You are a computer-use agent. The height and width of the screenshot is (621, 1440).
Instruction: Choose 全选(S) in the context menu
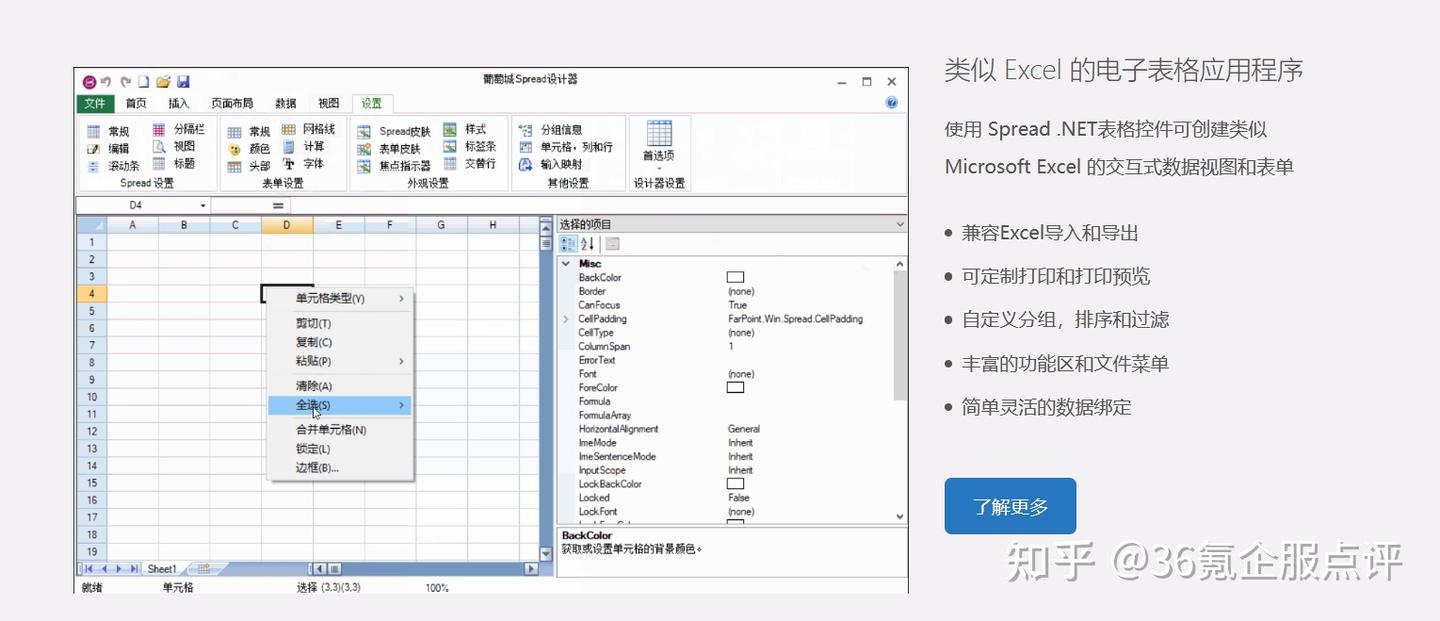click(340, 405)
